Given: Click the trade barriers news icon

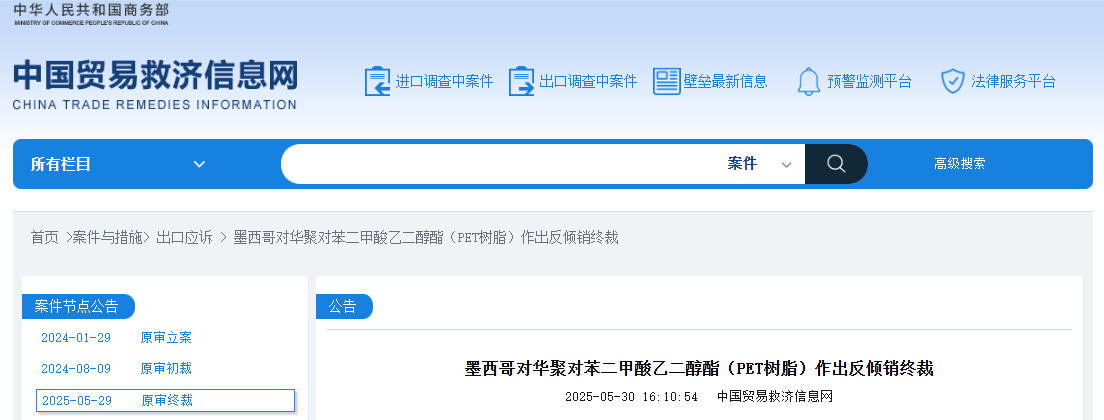Looking at the screenshot, I should coord(666,81).
